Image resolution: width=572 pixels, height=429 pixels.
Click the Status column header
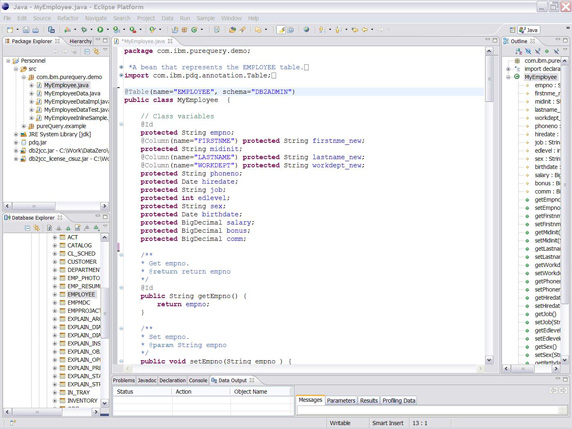coord(142,391)
